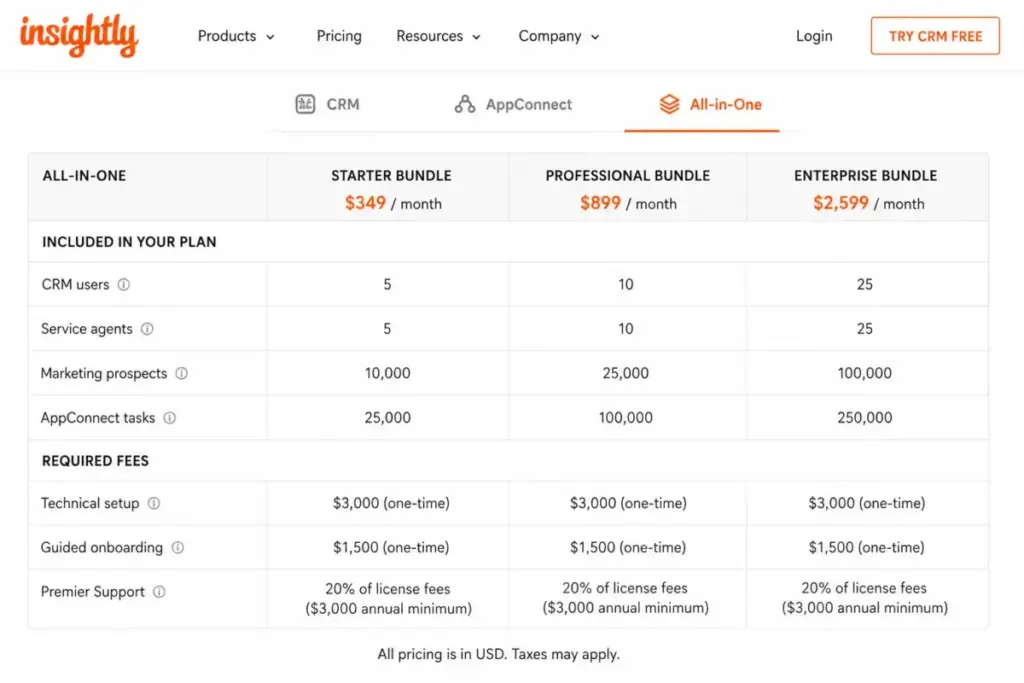Click the 100,000 marketing prospects value for Enterprise
This screenshot has width=1024, height=683.
[x=865, y=373]
